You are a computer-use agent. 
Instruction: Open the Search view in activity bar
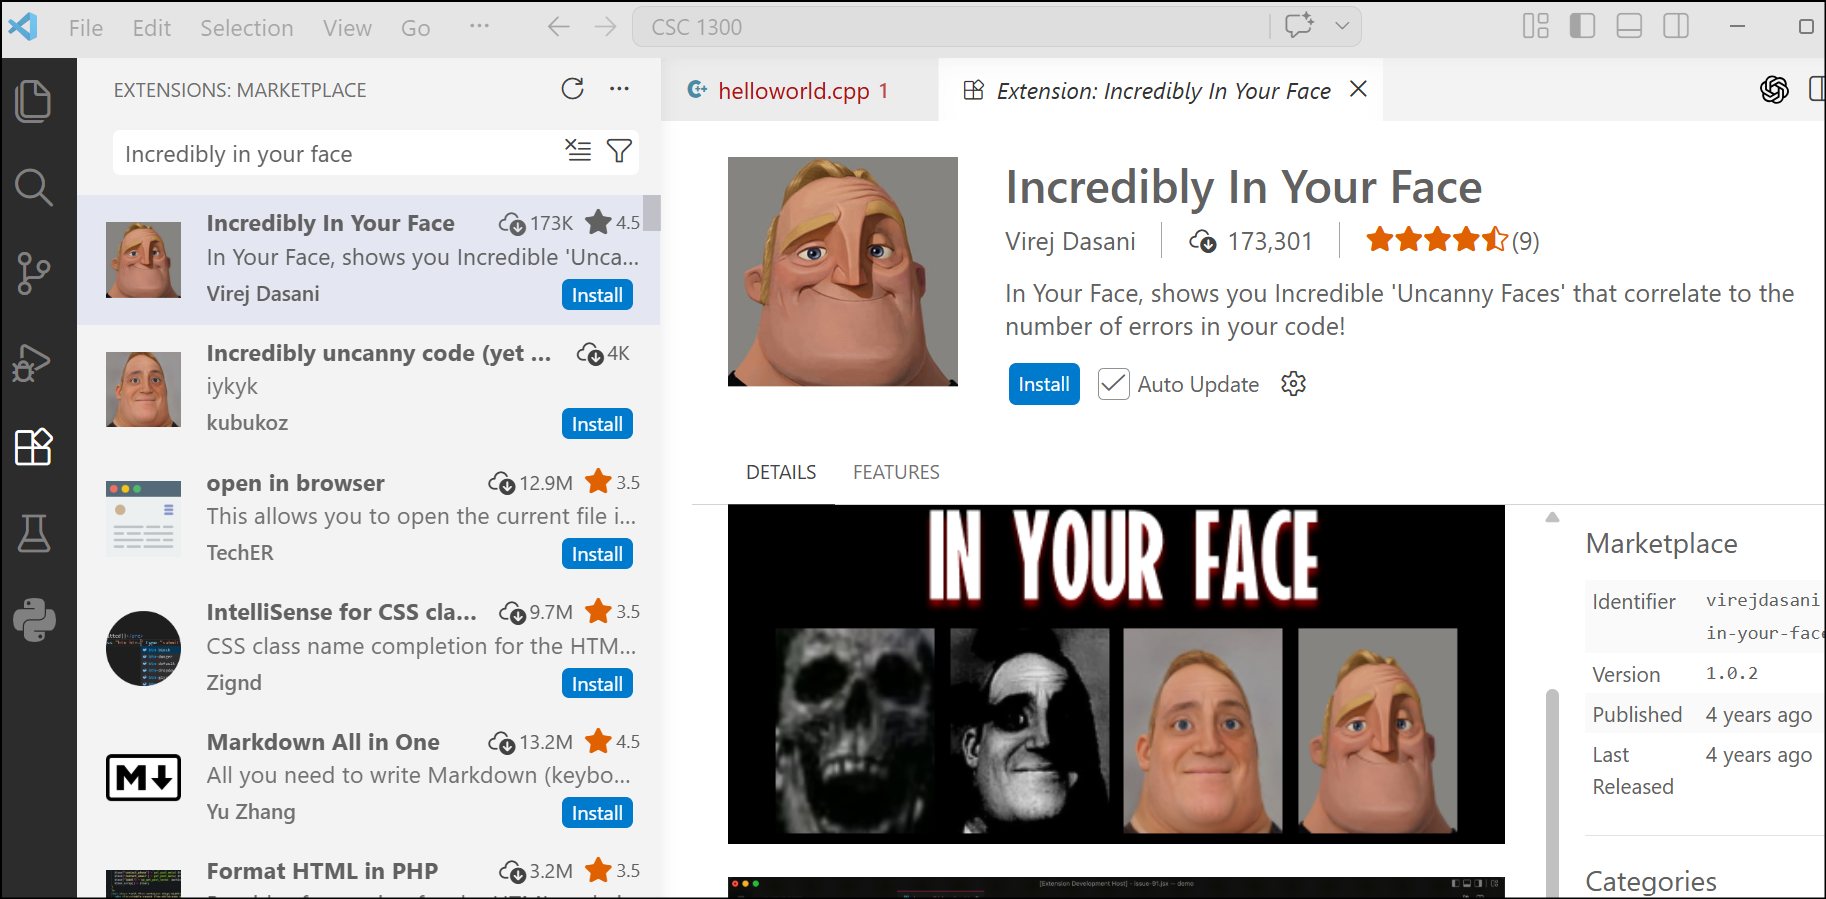click(x=33, y=187)
